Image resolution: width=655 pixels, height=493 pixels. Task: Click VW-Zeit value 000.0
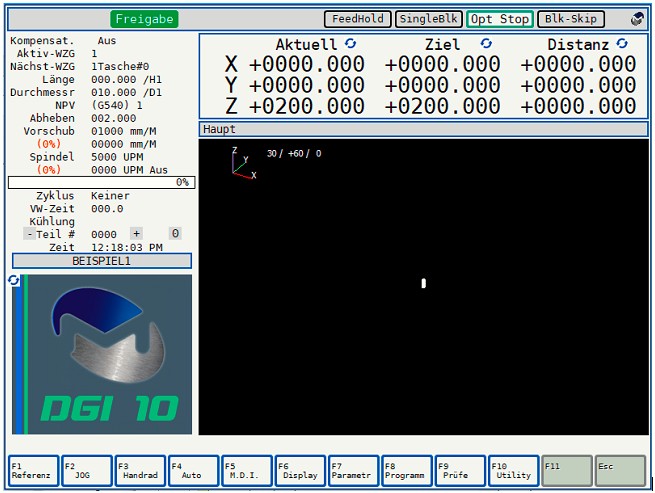pos(107,209)
